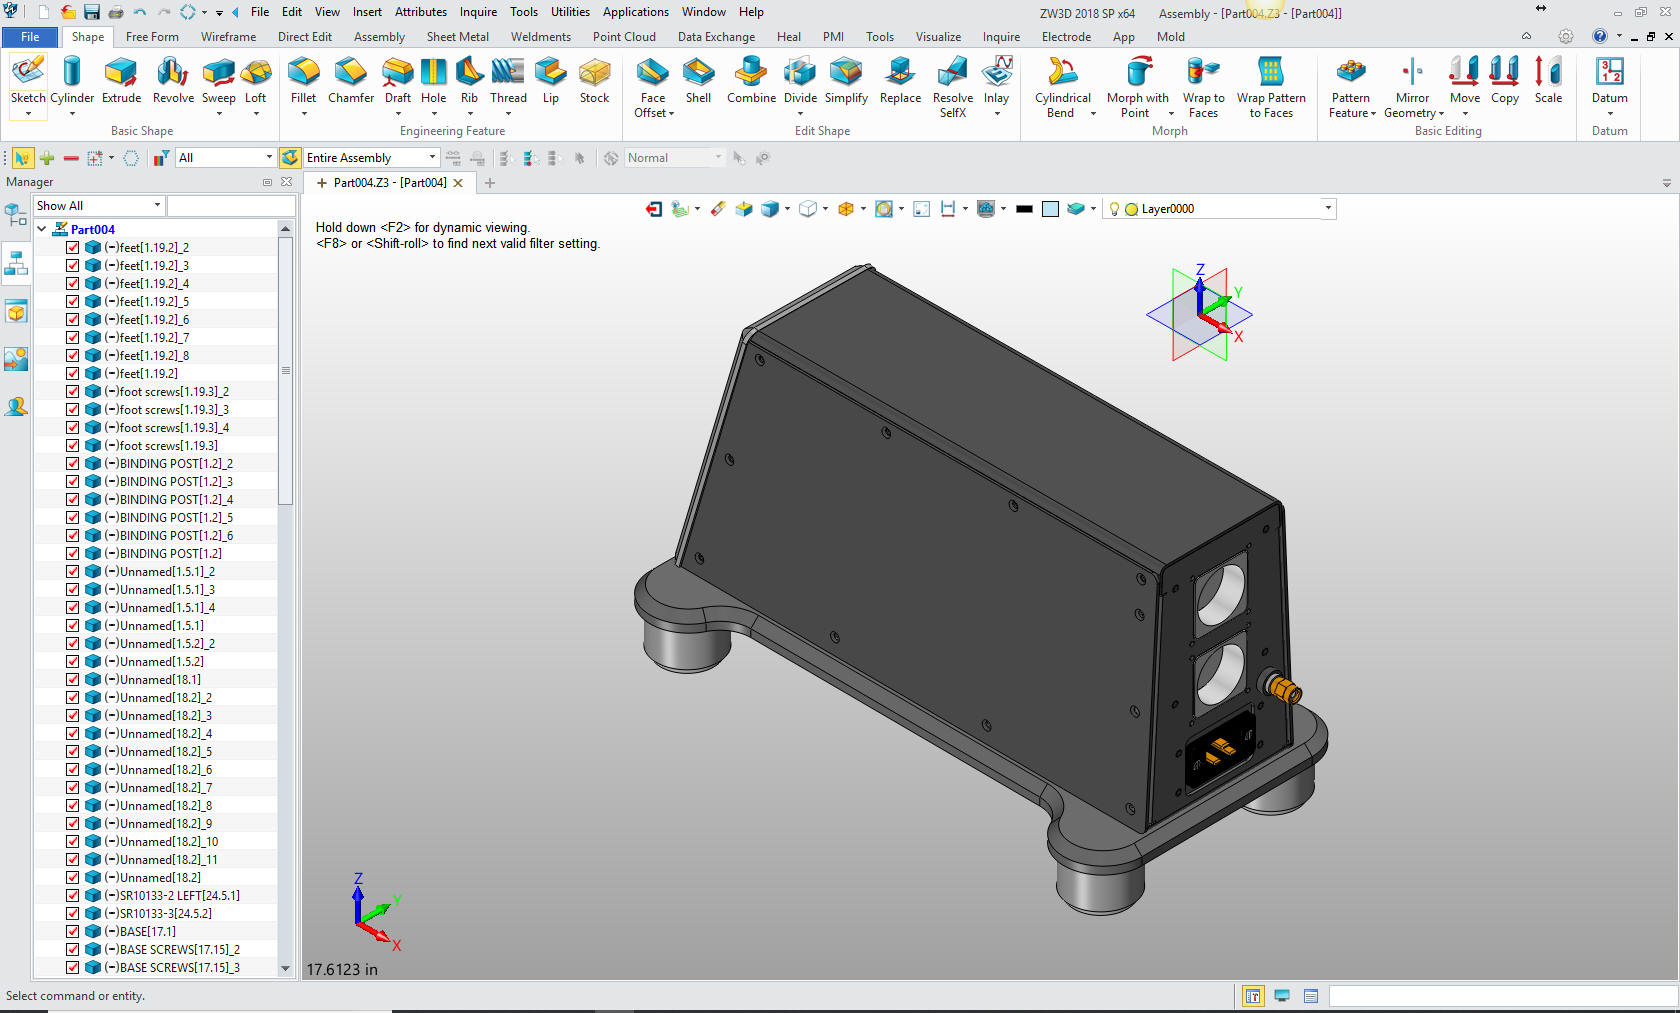This screenshot has width=1680, height=1013.
Task: Uncheck SR10133-2 LEFT[24.5.1] checkbox
Action: tap(73, 895)
